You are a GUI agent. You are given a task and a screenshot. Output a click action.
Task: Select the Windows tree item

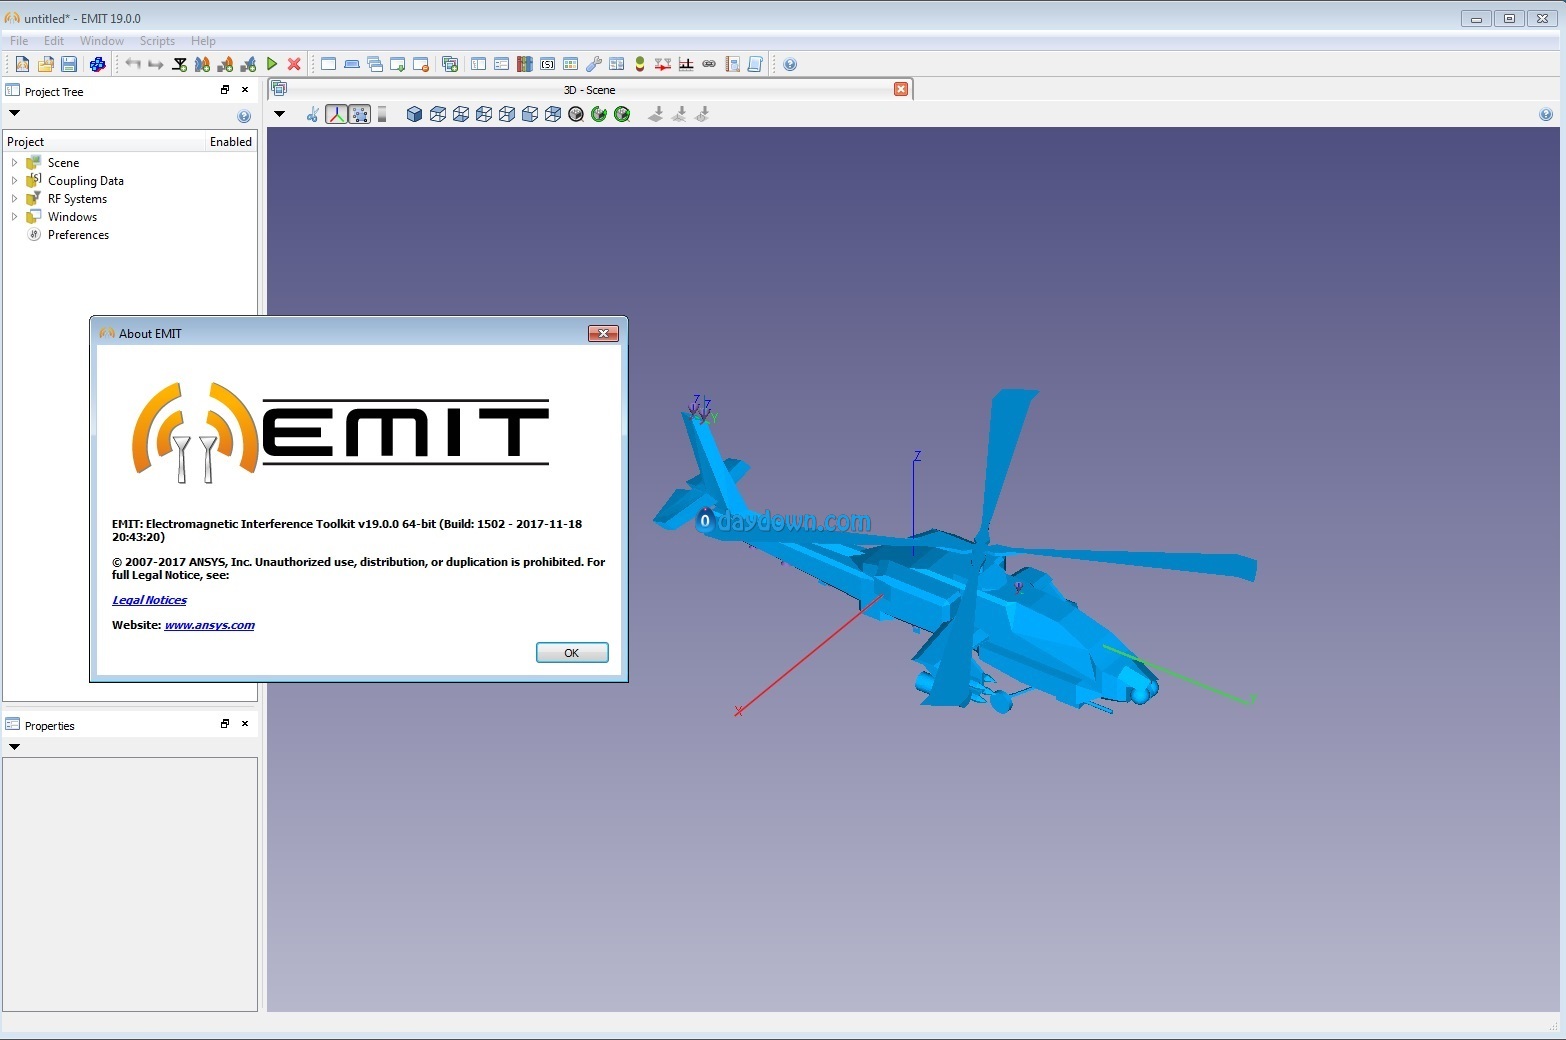click(x=72, y=217)
